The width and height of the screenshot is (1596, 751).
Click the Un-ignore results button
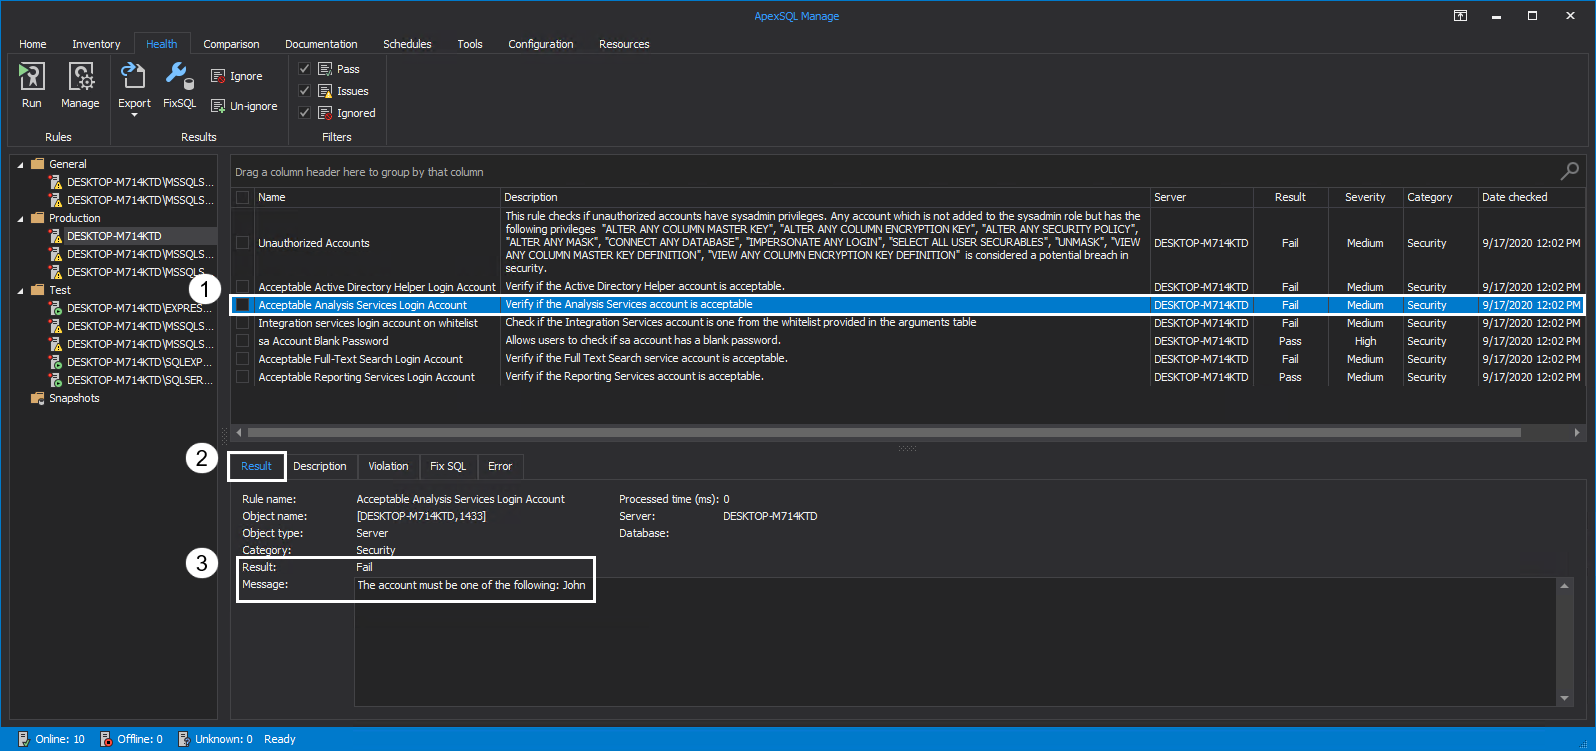click(244, 106)
